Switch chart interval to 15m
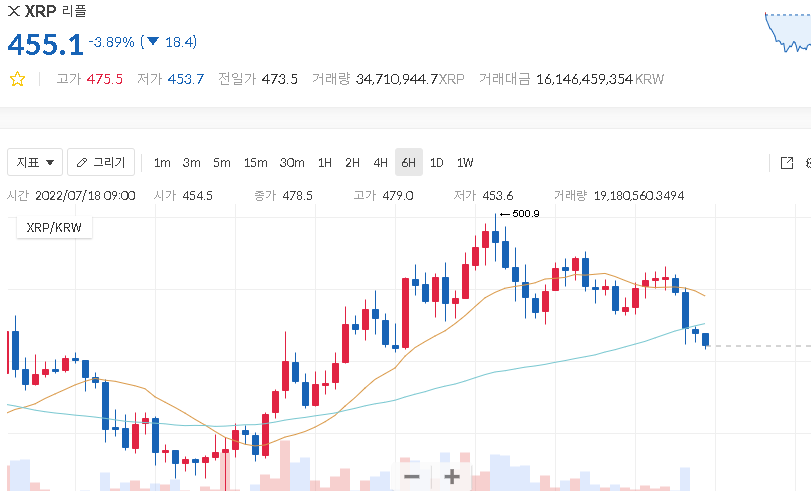The height and width of the screenshot is (491, 811). click(x=256, y=162)
